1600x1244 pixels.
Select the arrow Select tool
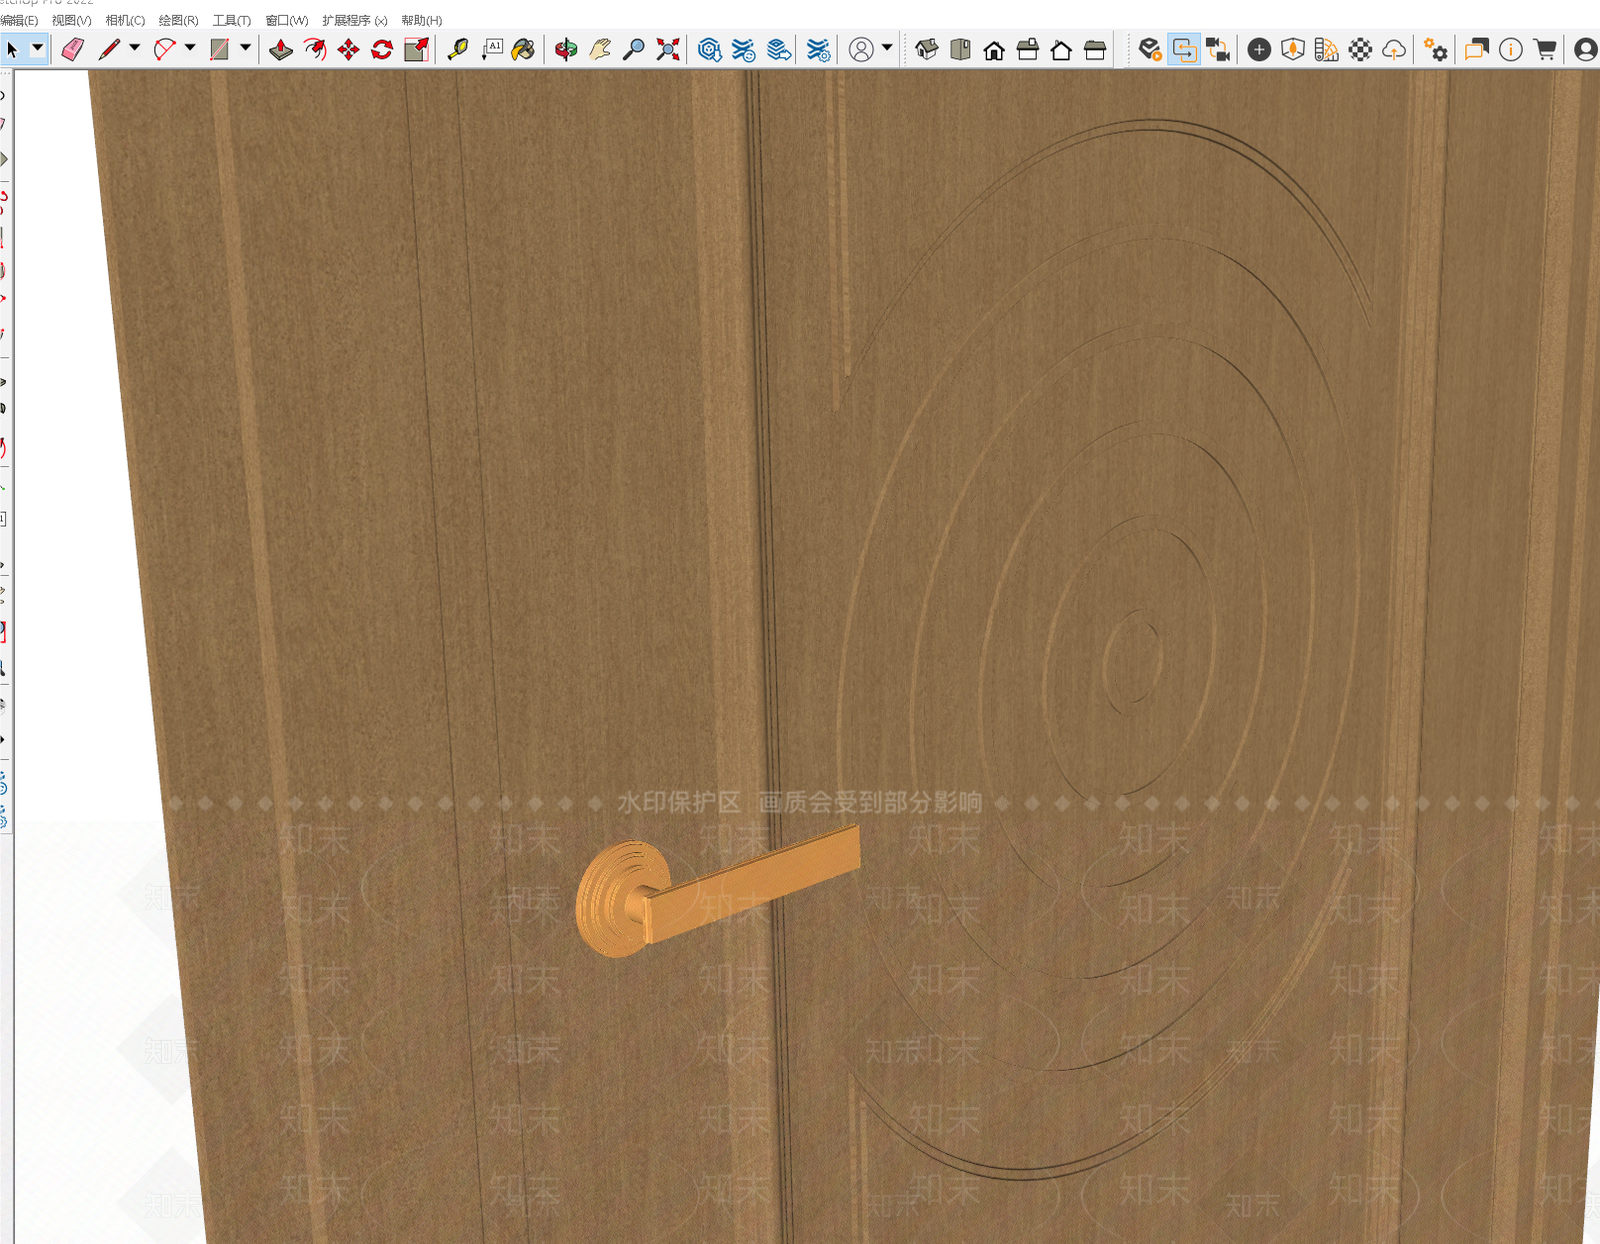12,49
